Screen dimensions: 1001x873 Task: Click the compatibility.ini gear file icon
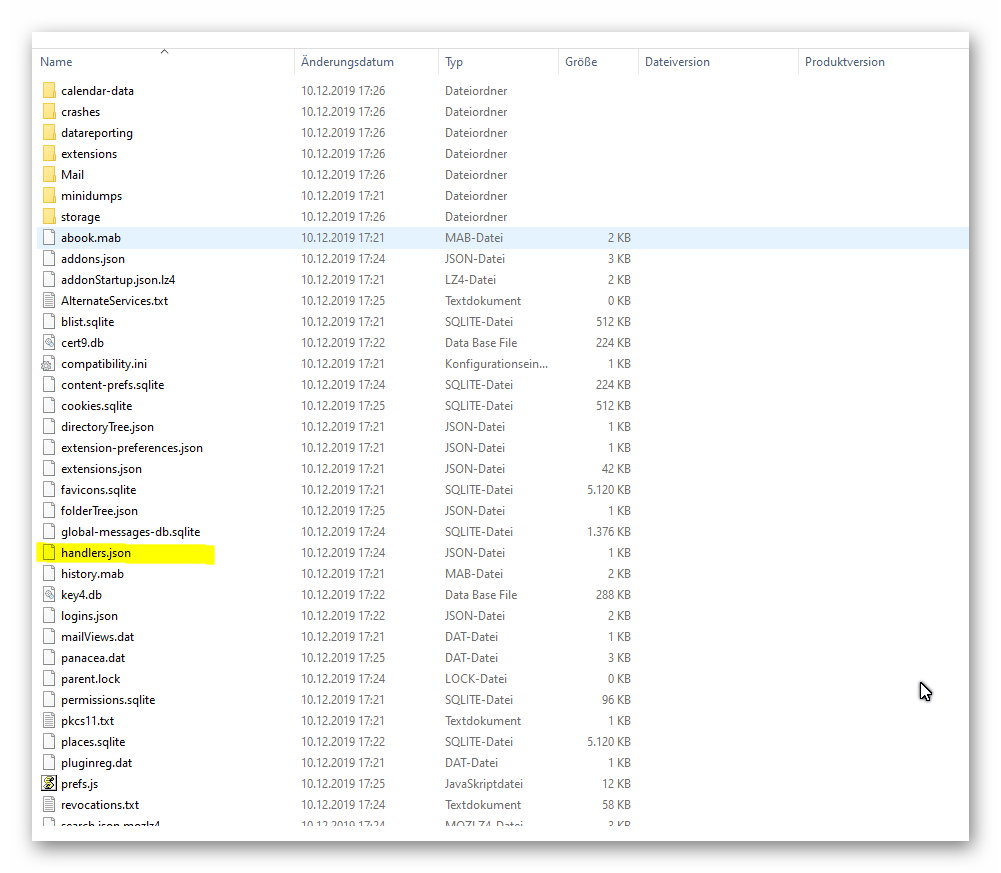[49, 363]
